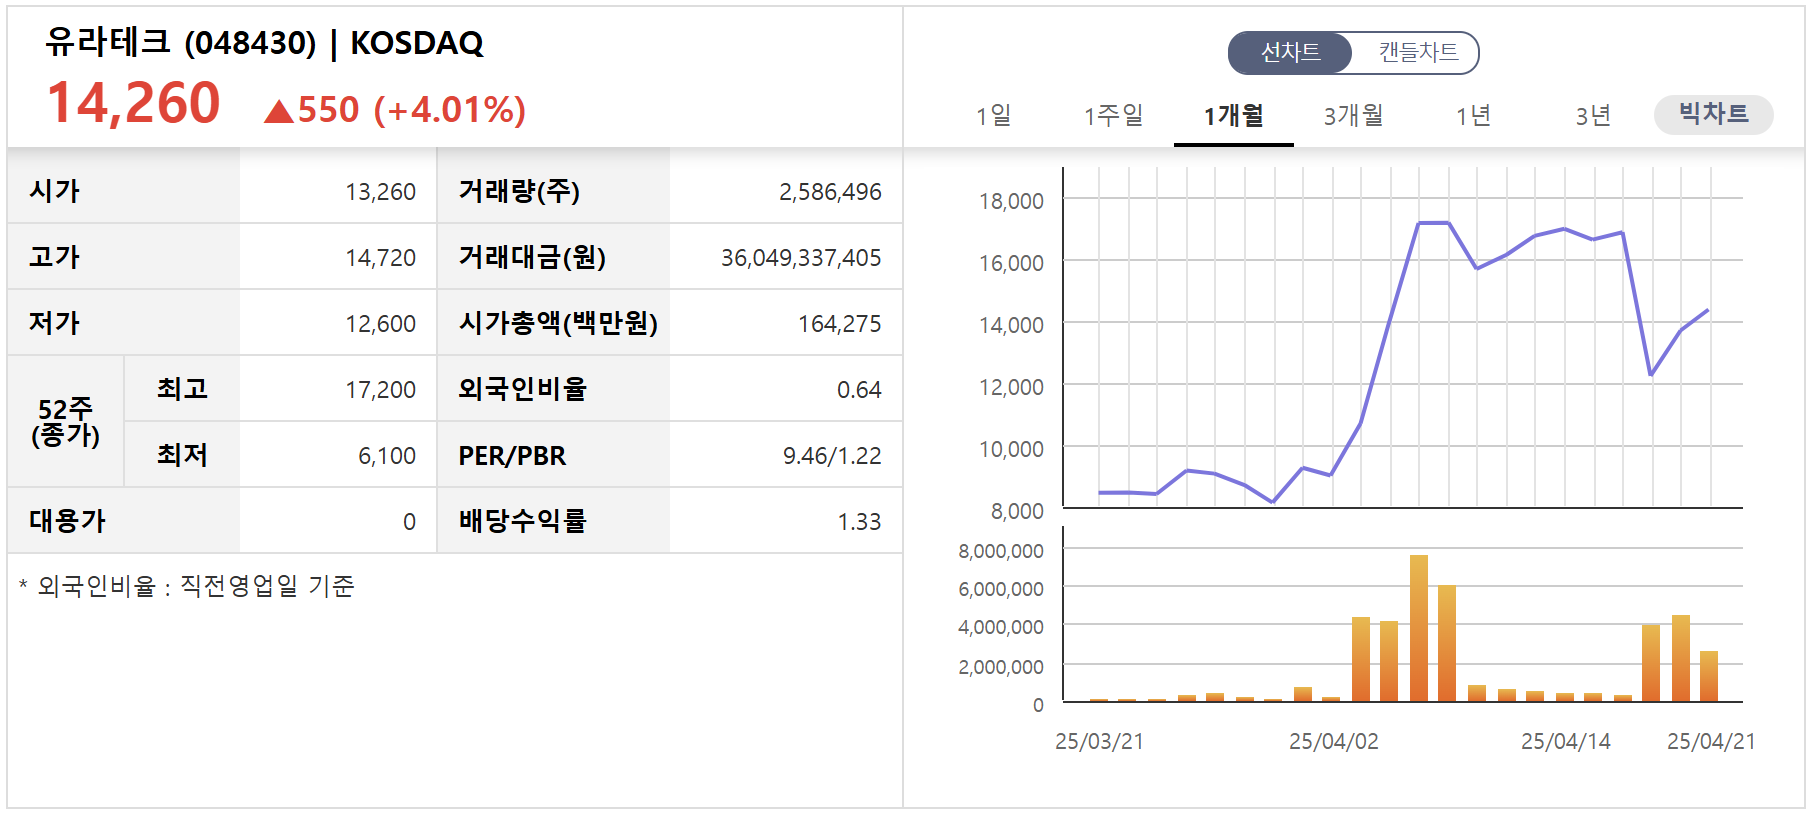Screen dimensions: 1812x819
Task: Click the red up-triangle price change icon
Action: (279, 111)
